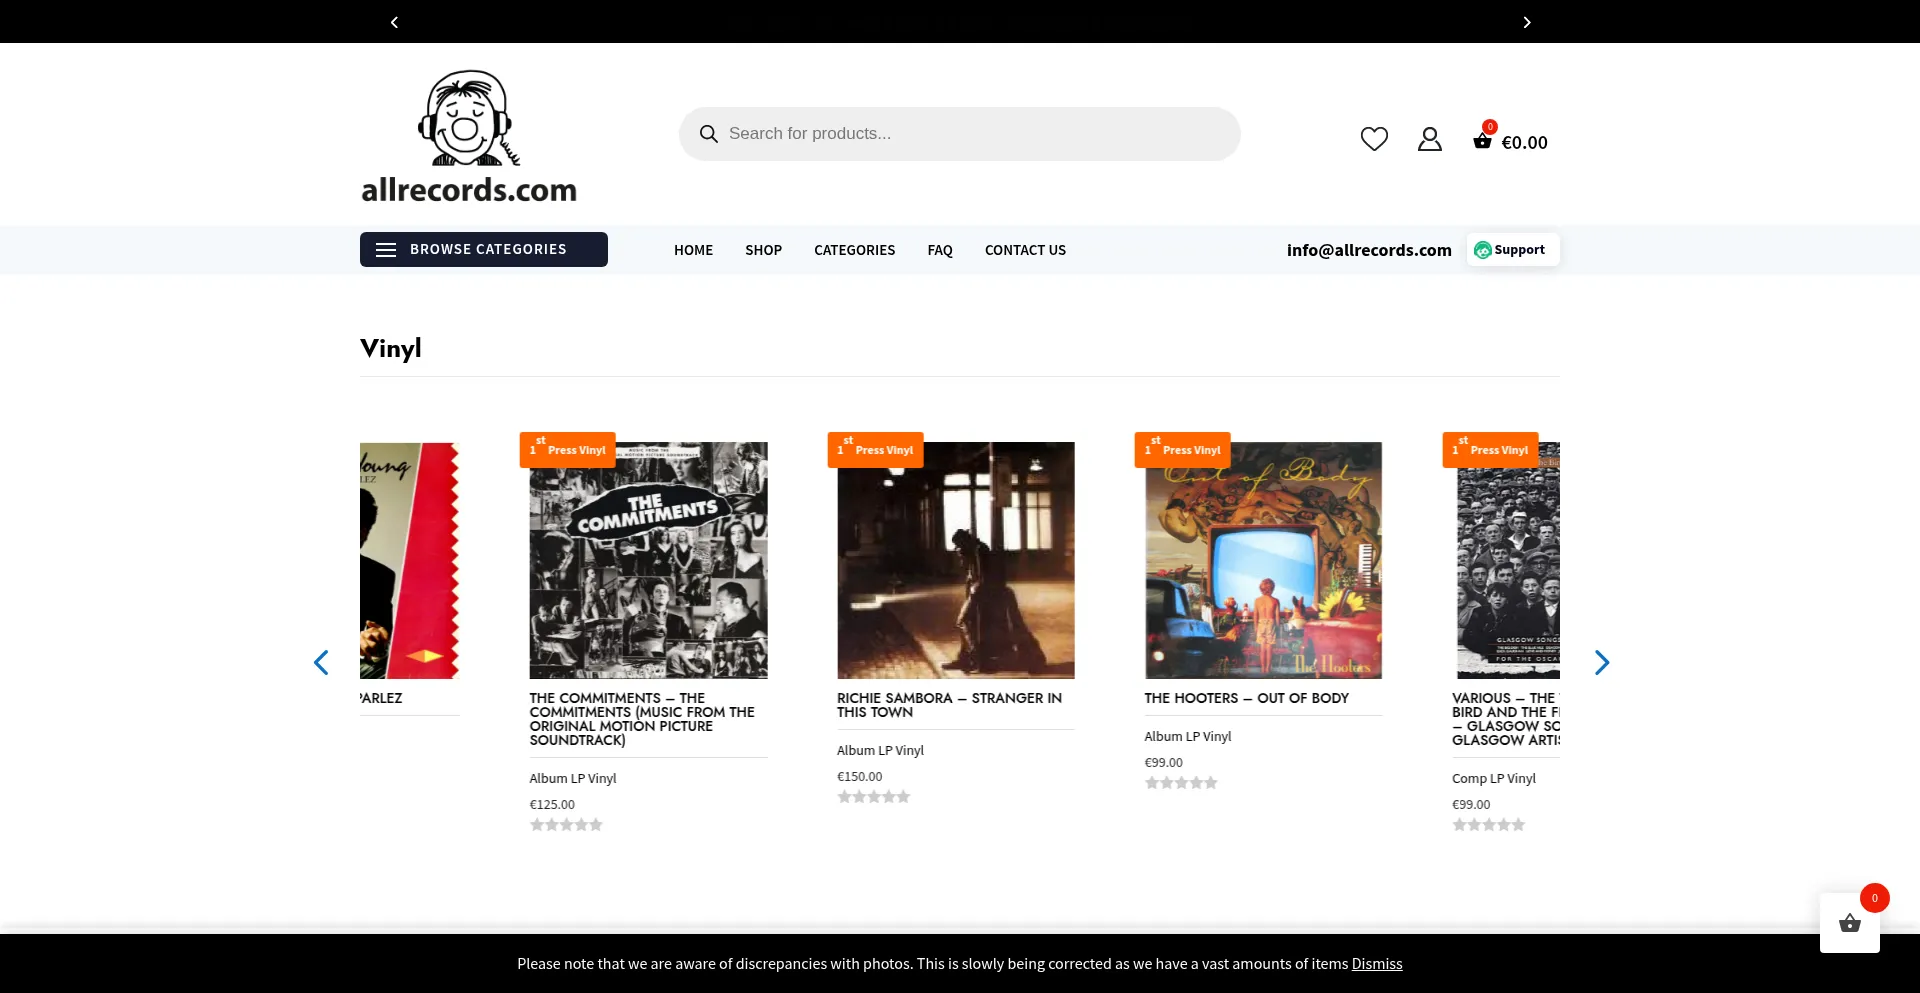Rate The Hooters Out of Body stars

tap(1181, 783)
